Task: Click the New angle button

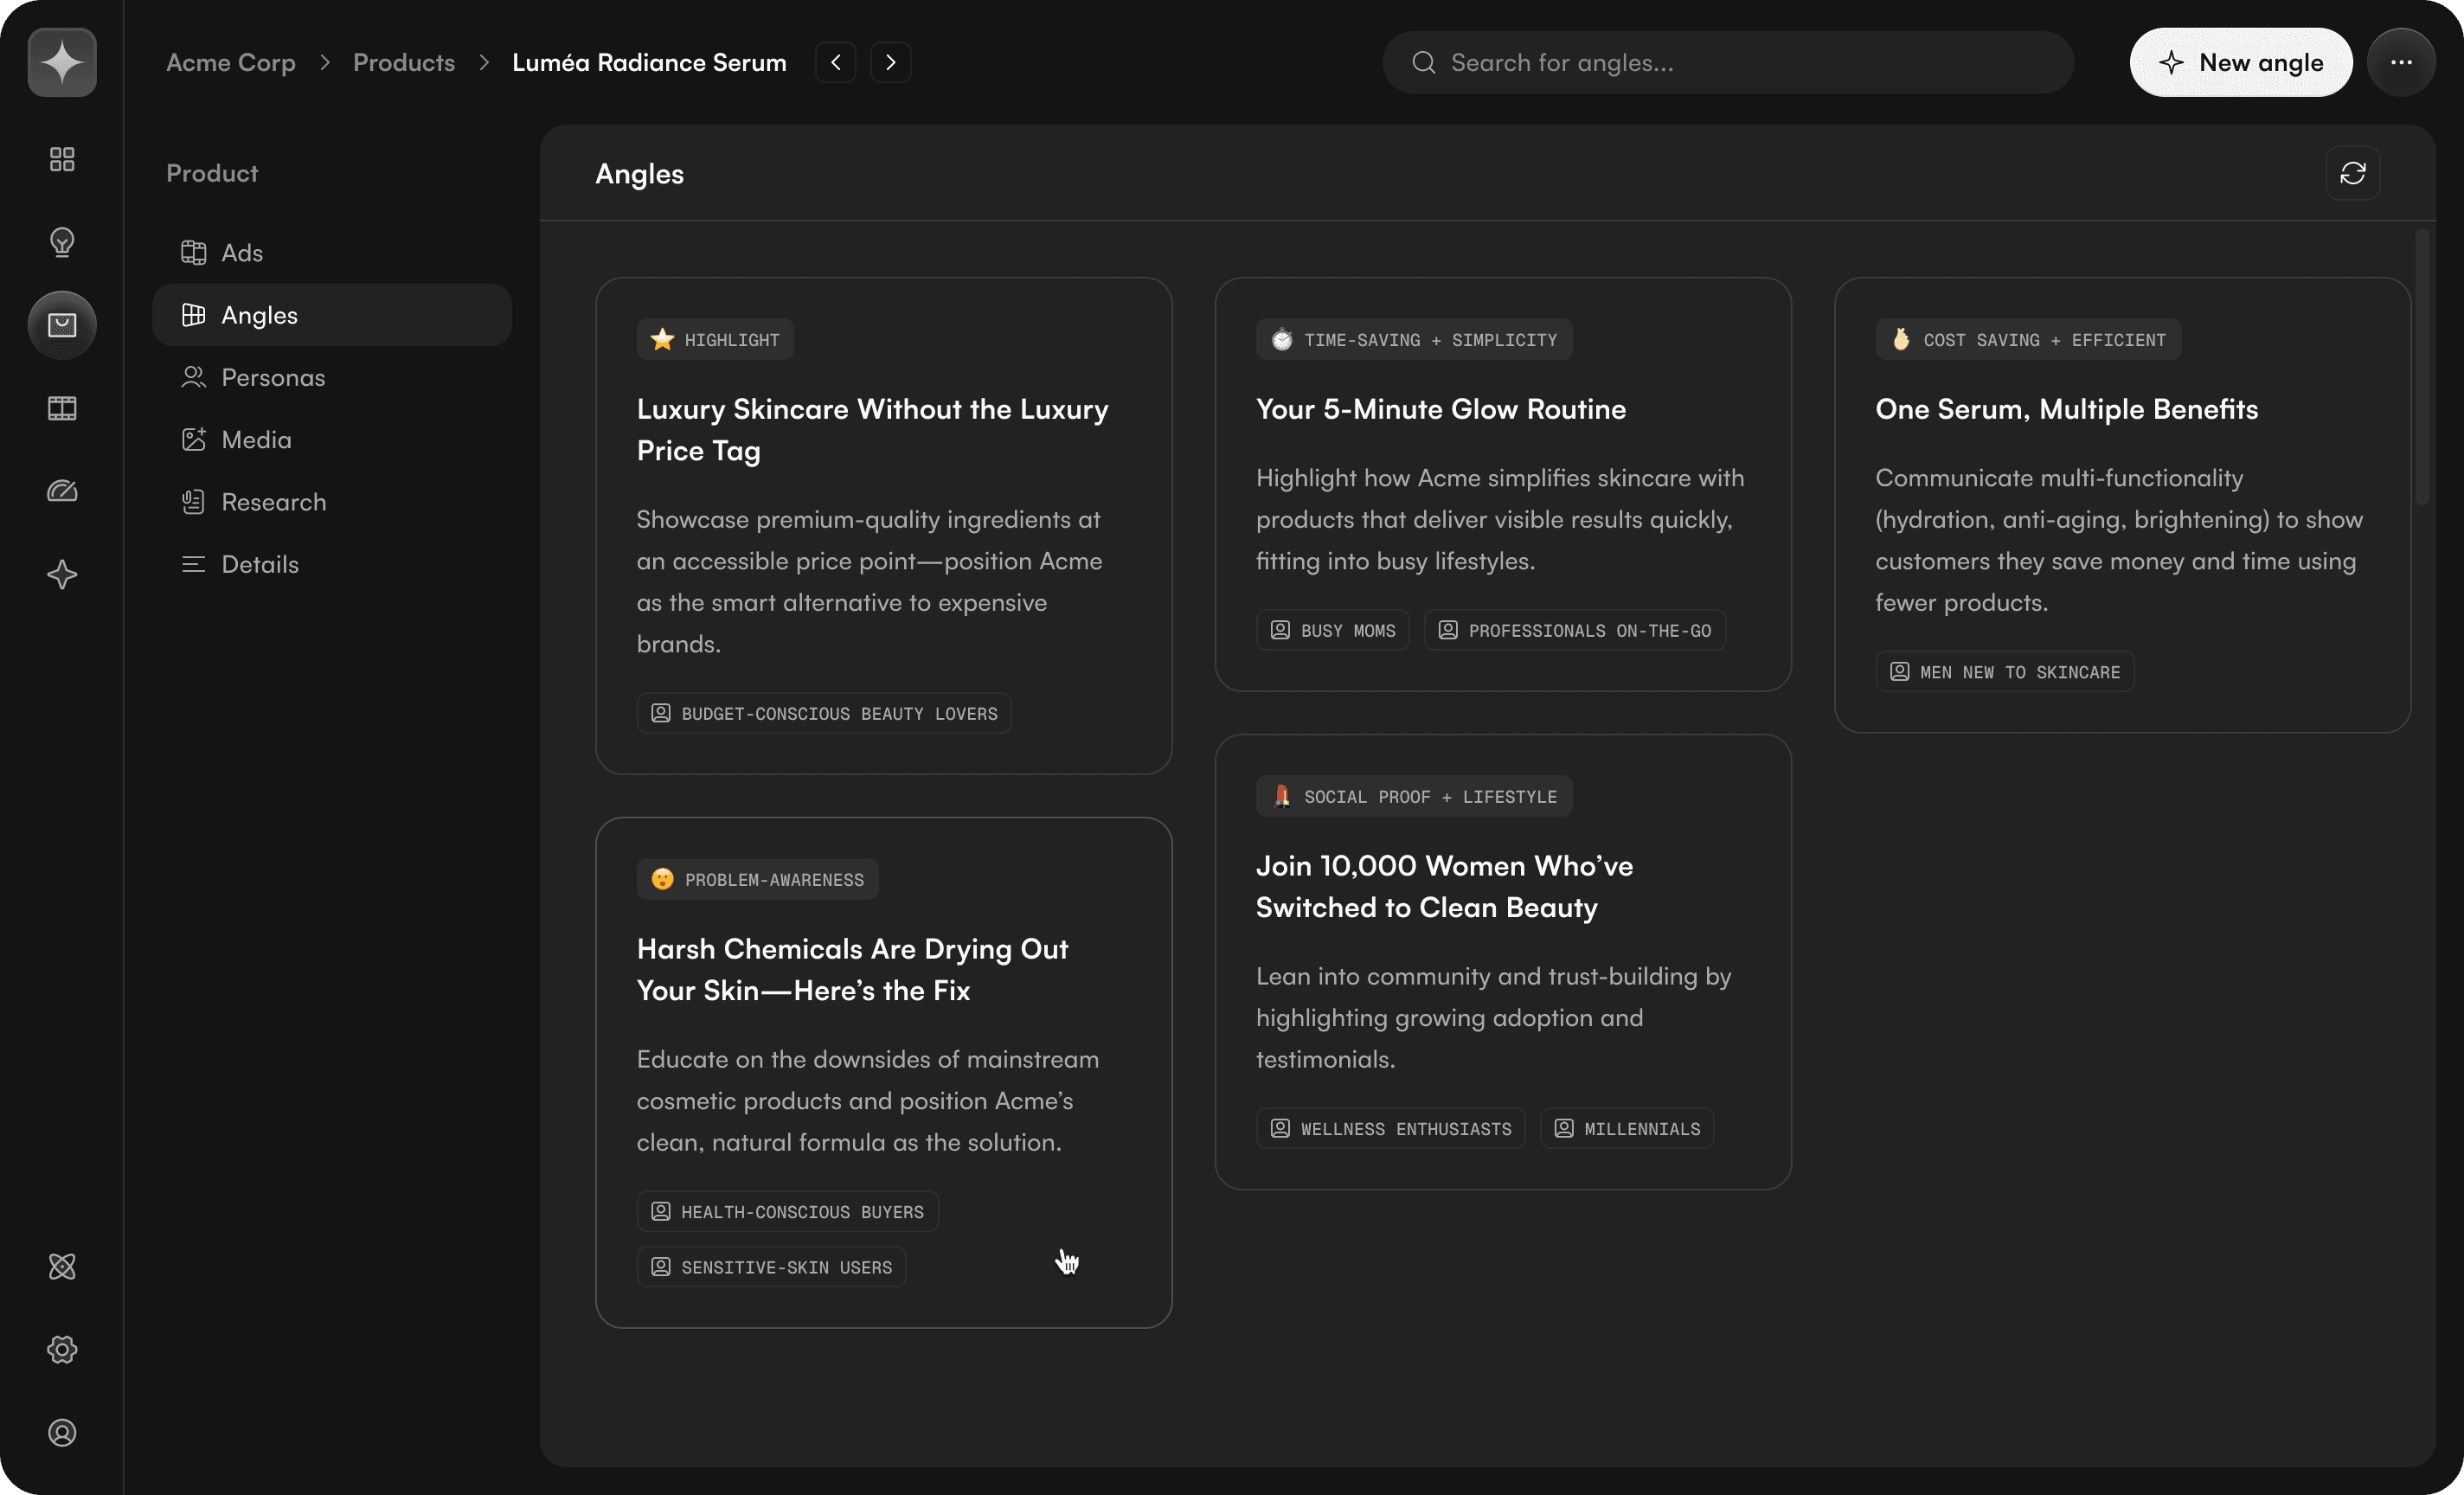Action: (2241, 62)
